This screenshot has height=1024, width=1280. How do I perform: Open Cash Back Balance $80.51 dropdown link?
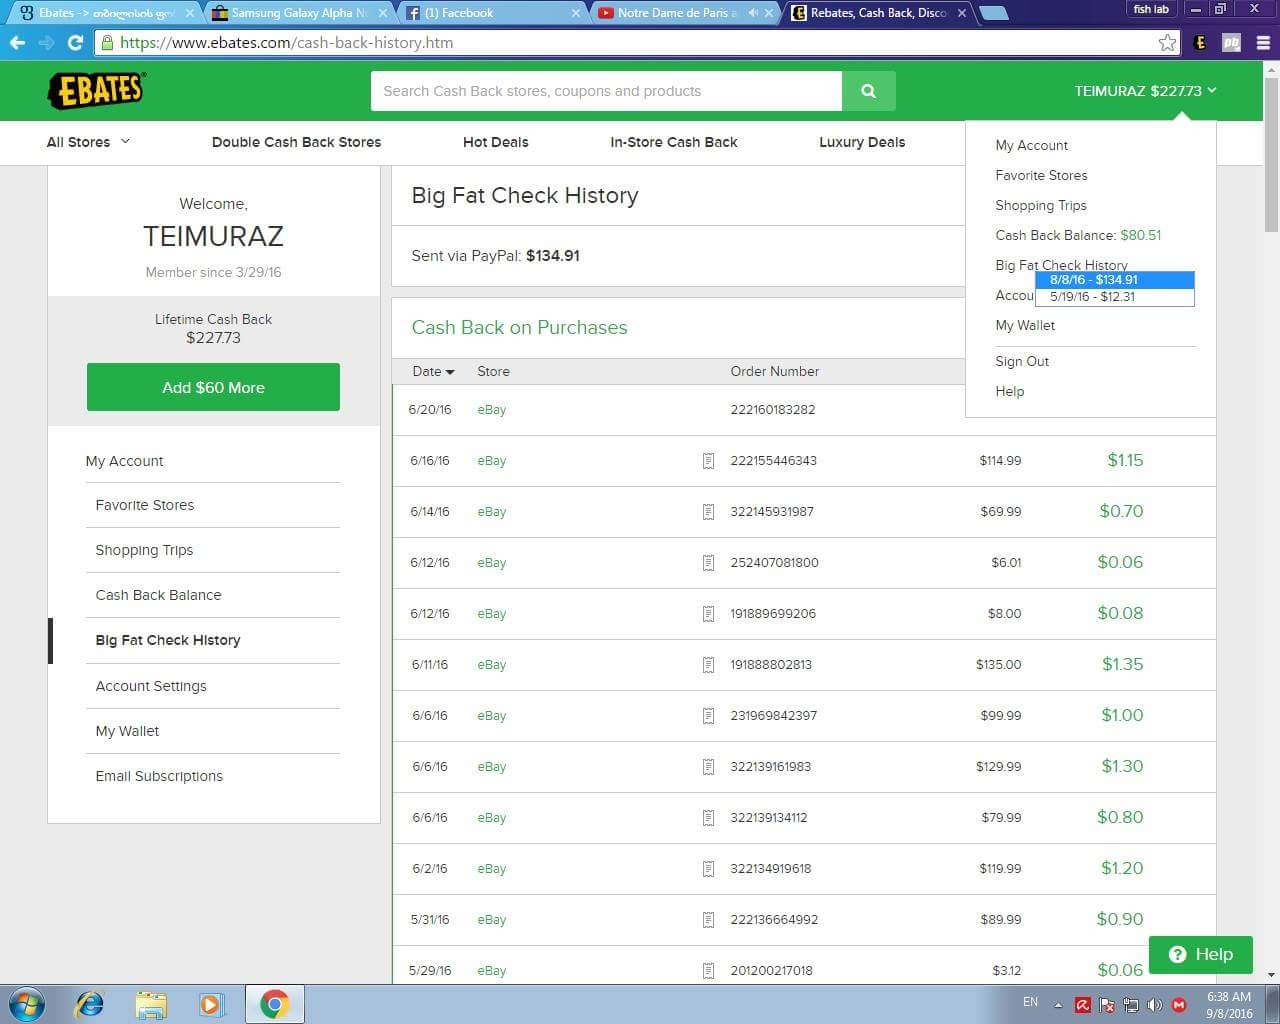click(x=1078, y=235)
